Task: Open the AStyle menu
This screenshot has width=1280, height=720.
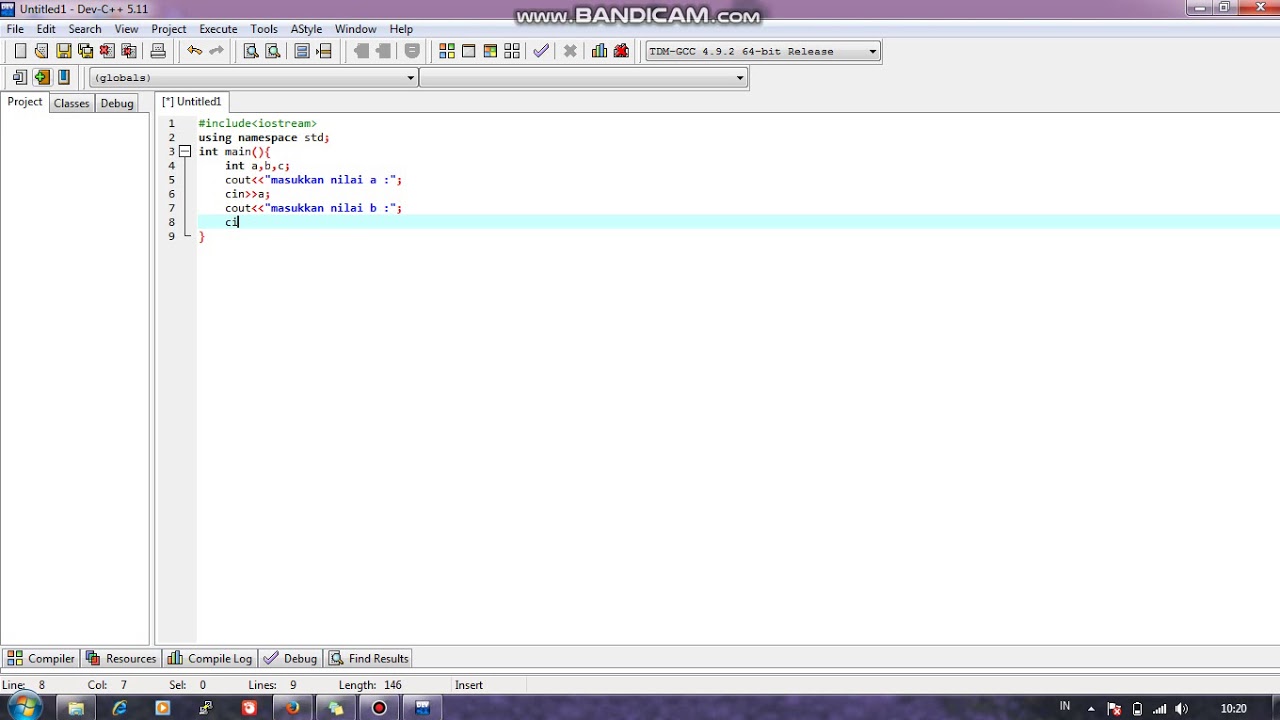Action: point(306,29)
